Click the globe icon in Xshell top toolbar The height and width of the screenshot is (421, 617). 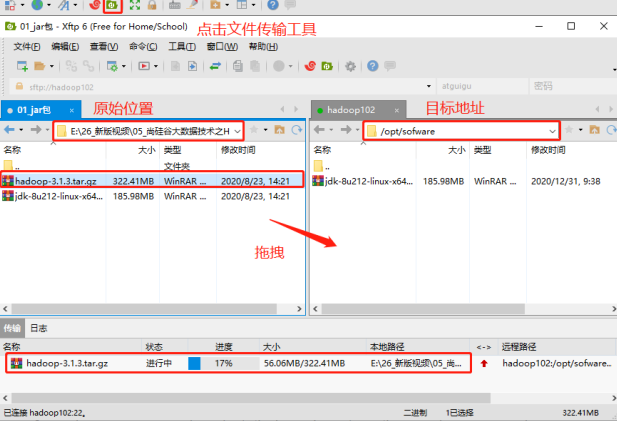click(37, 5)
